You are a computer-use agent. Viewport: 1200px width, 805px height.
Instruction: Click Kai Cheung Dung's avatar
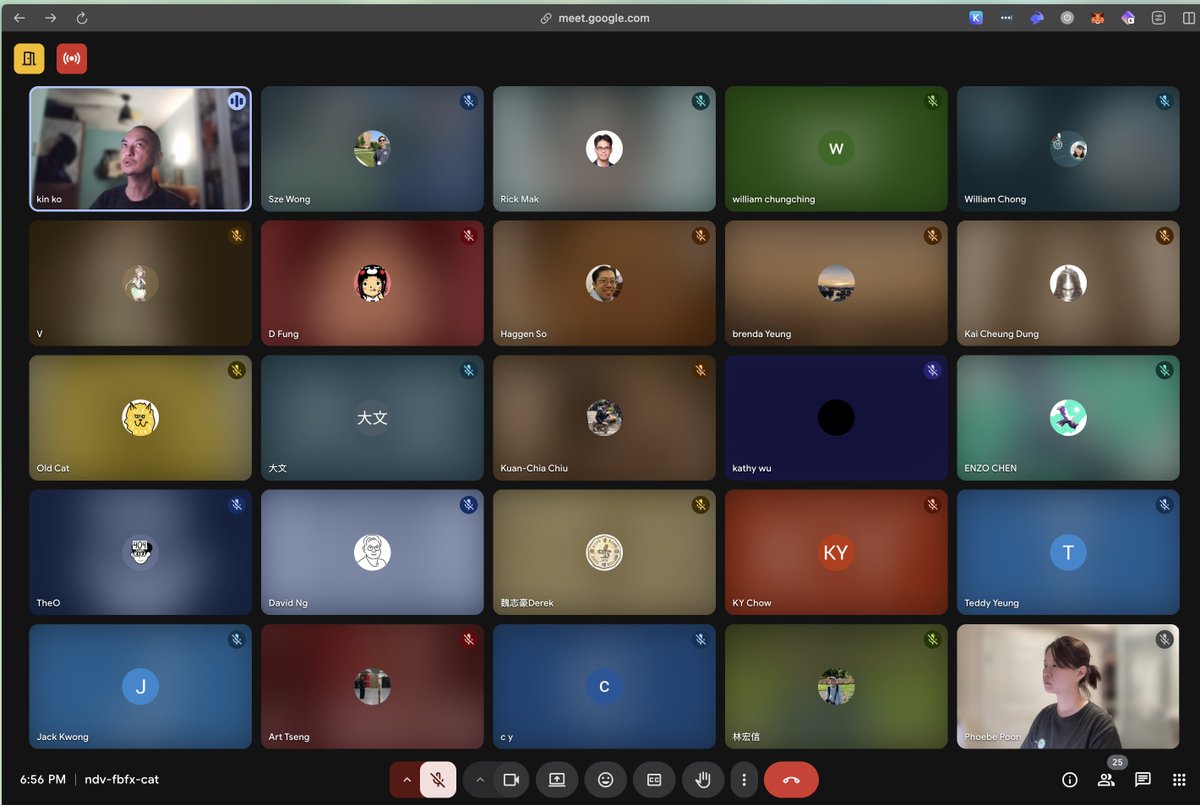point(1068,284)
